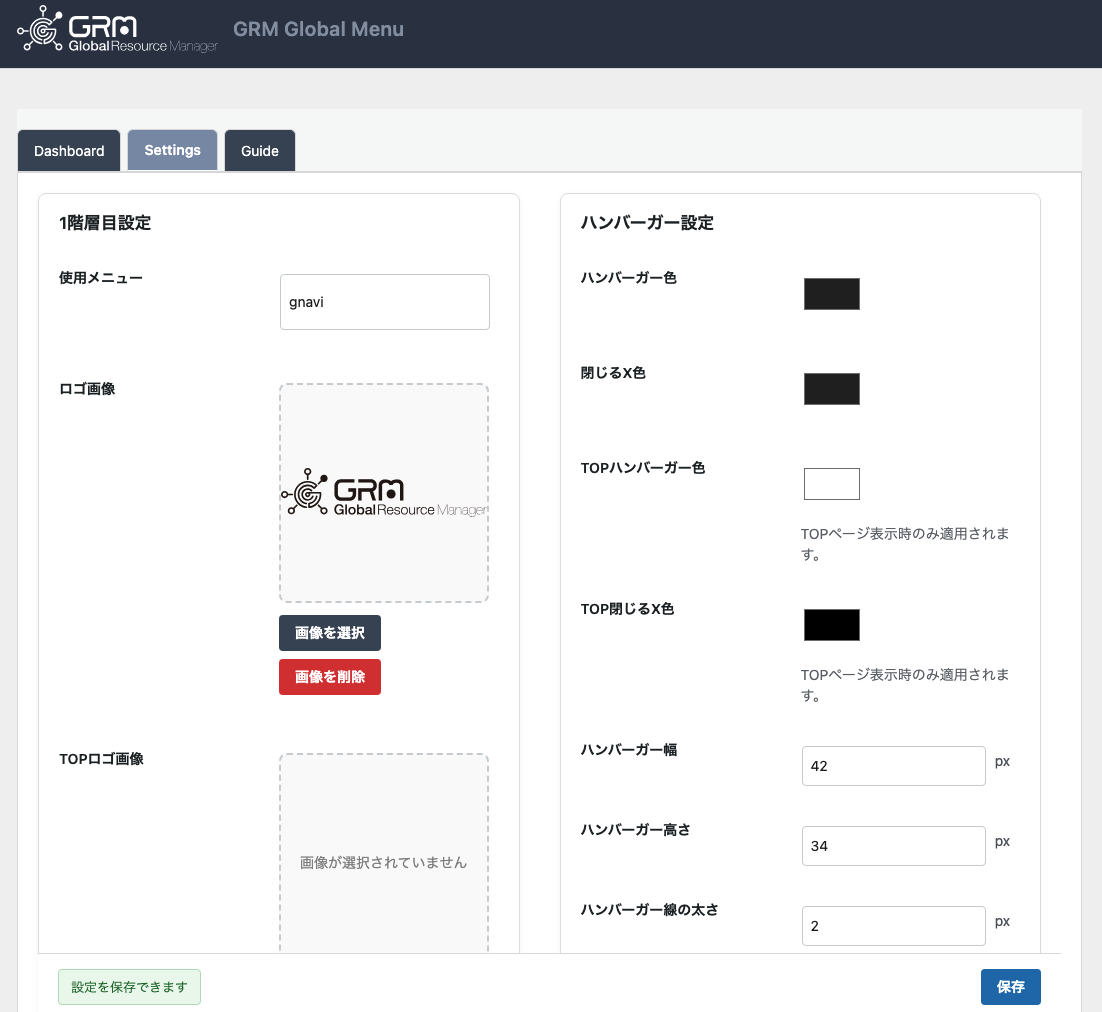Open the 閉じるX色 color swatch
1102x1012 pixels.
(831, 389)
